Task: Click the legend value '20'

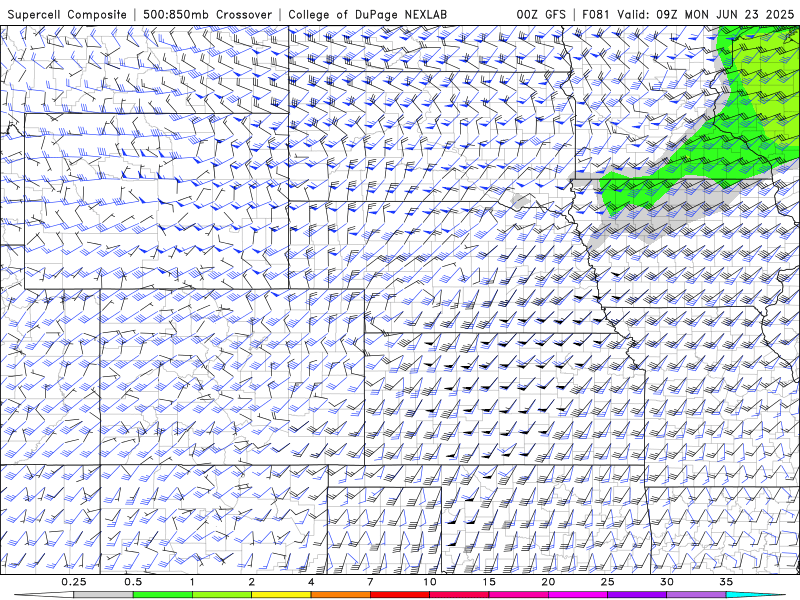Action: [548, 582]
